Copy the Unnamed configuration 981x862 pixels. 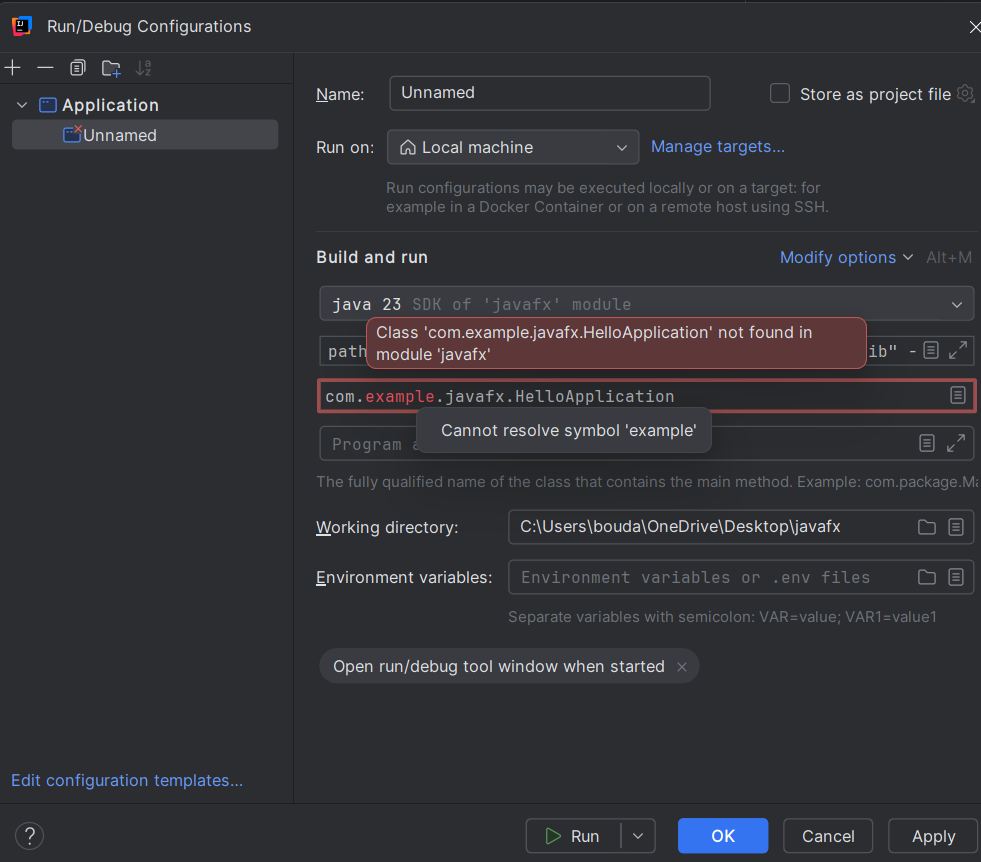coord(77,67)
